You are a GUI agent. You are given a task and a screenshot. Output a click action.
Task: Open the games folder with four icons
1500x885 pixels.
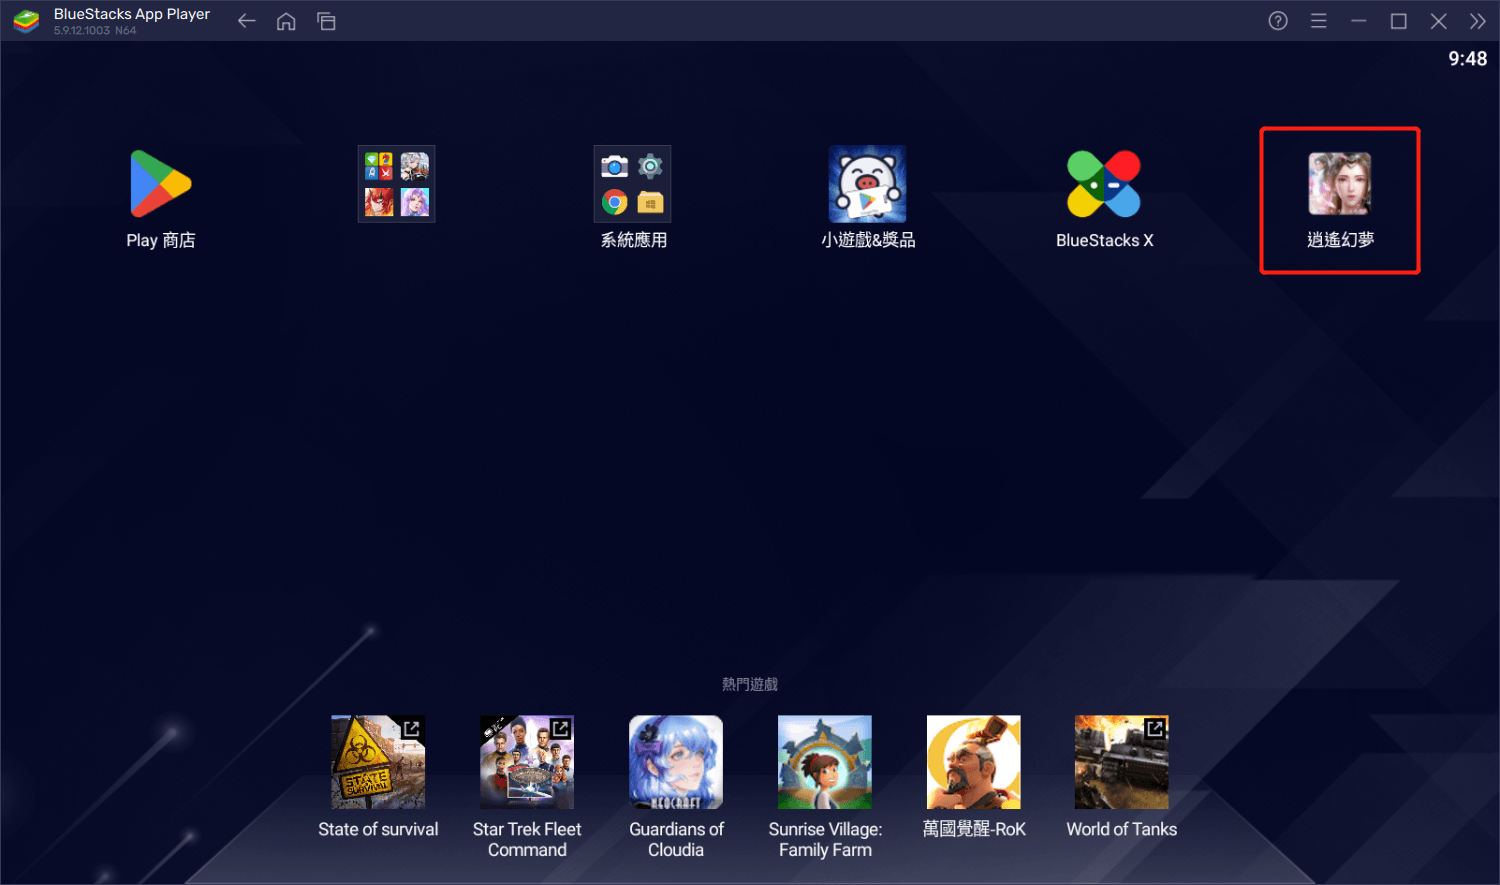coord(396,184)
